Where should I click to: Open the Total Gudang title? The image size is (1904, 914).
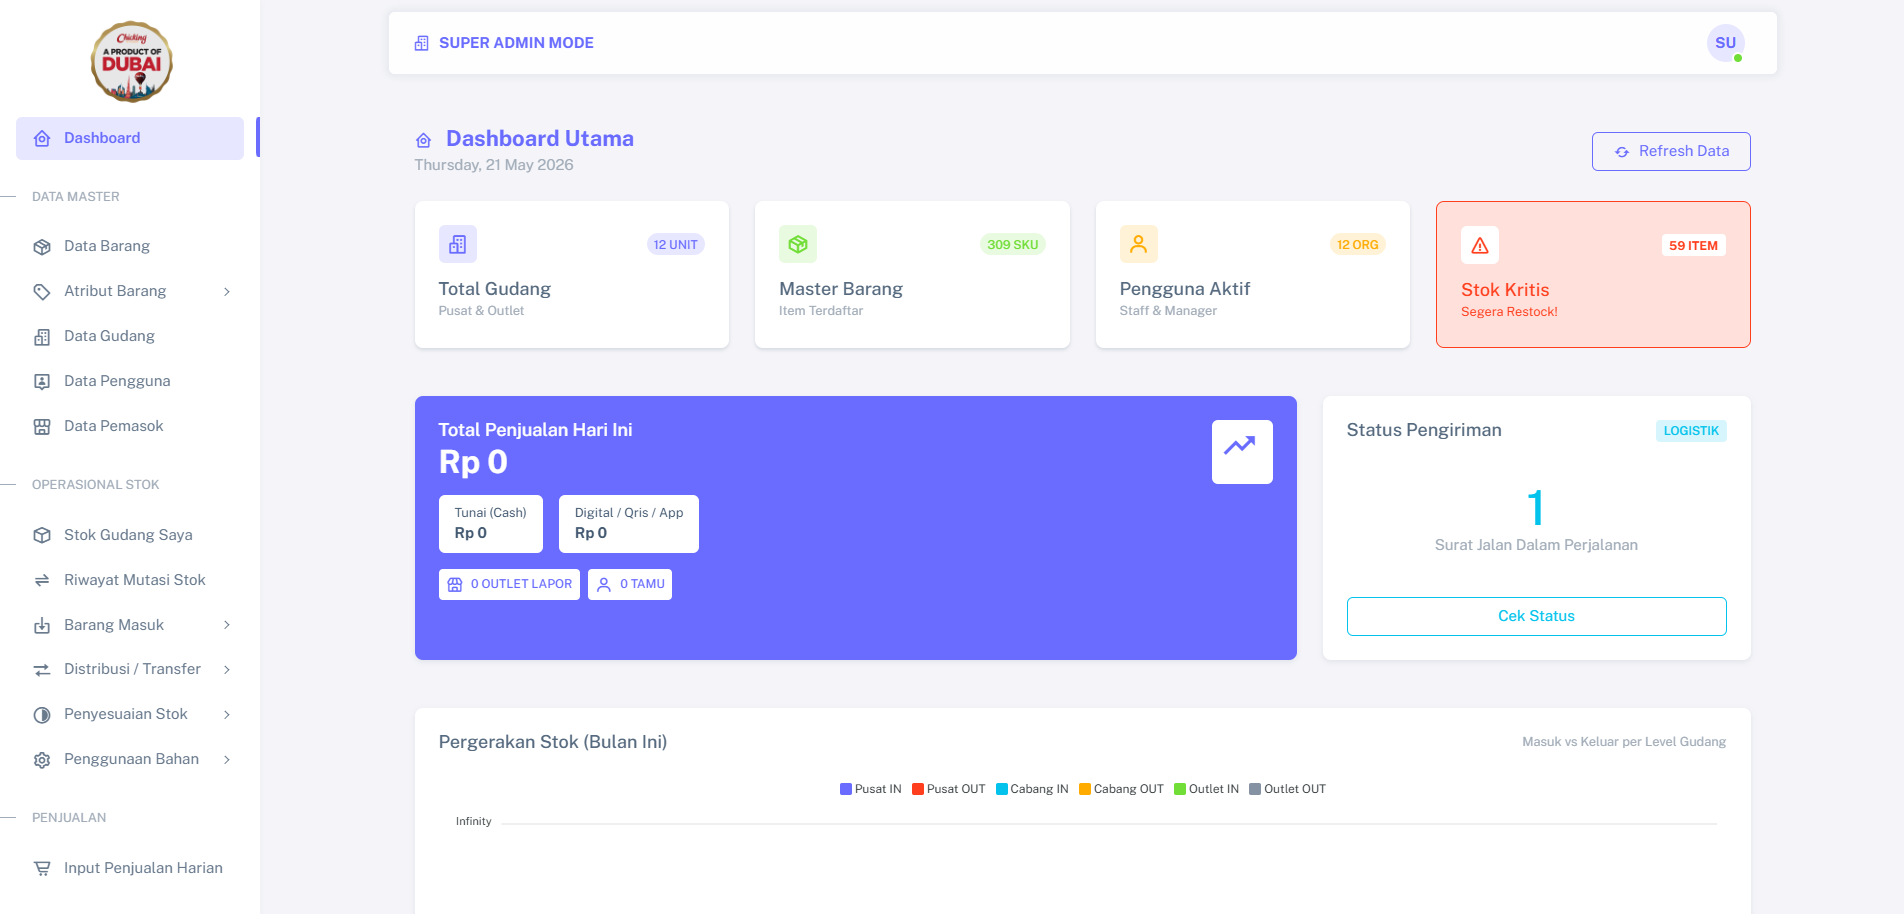(495, 289)
